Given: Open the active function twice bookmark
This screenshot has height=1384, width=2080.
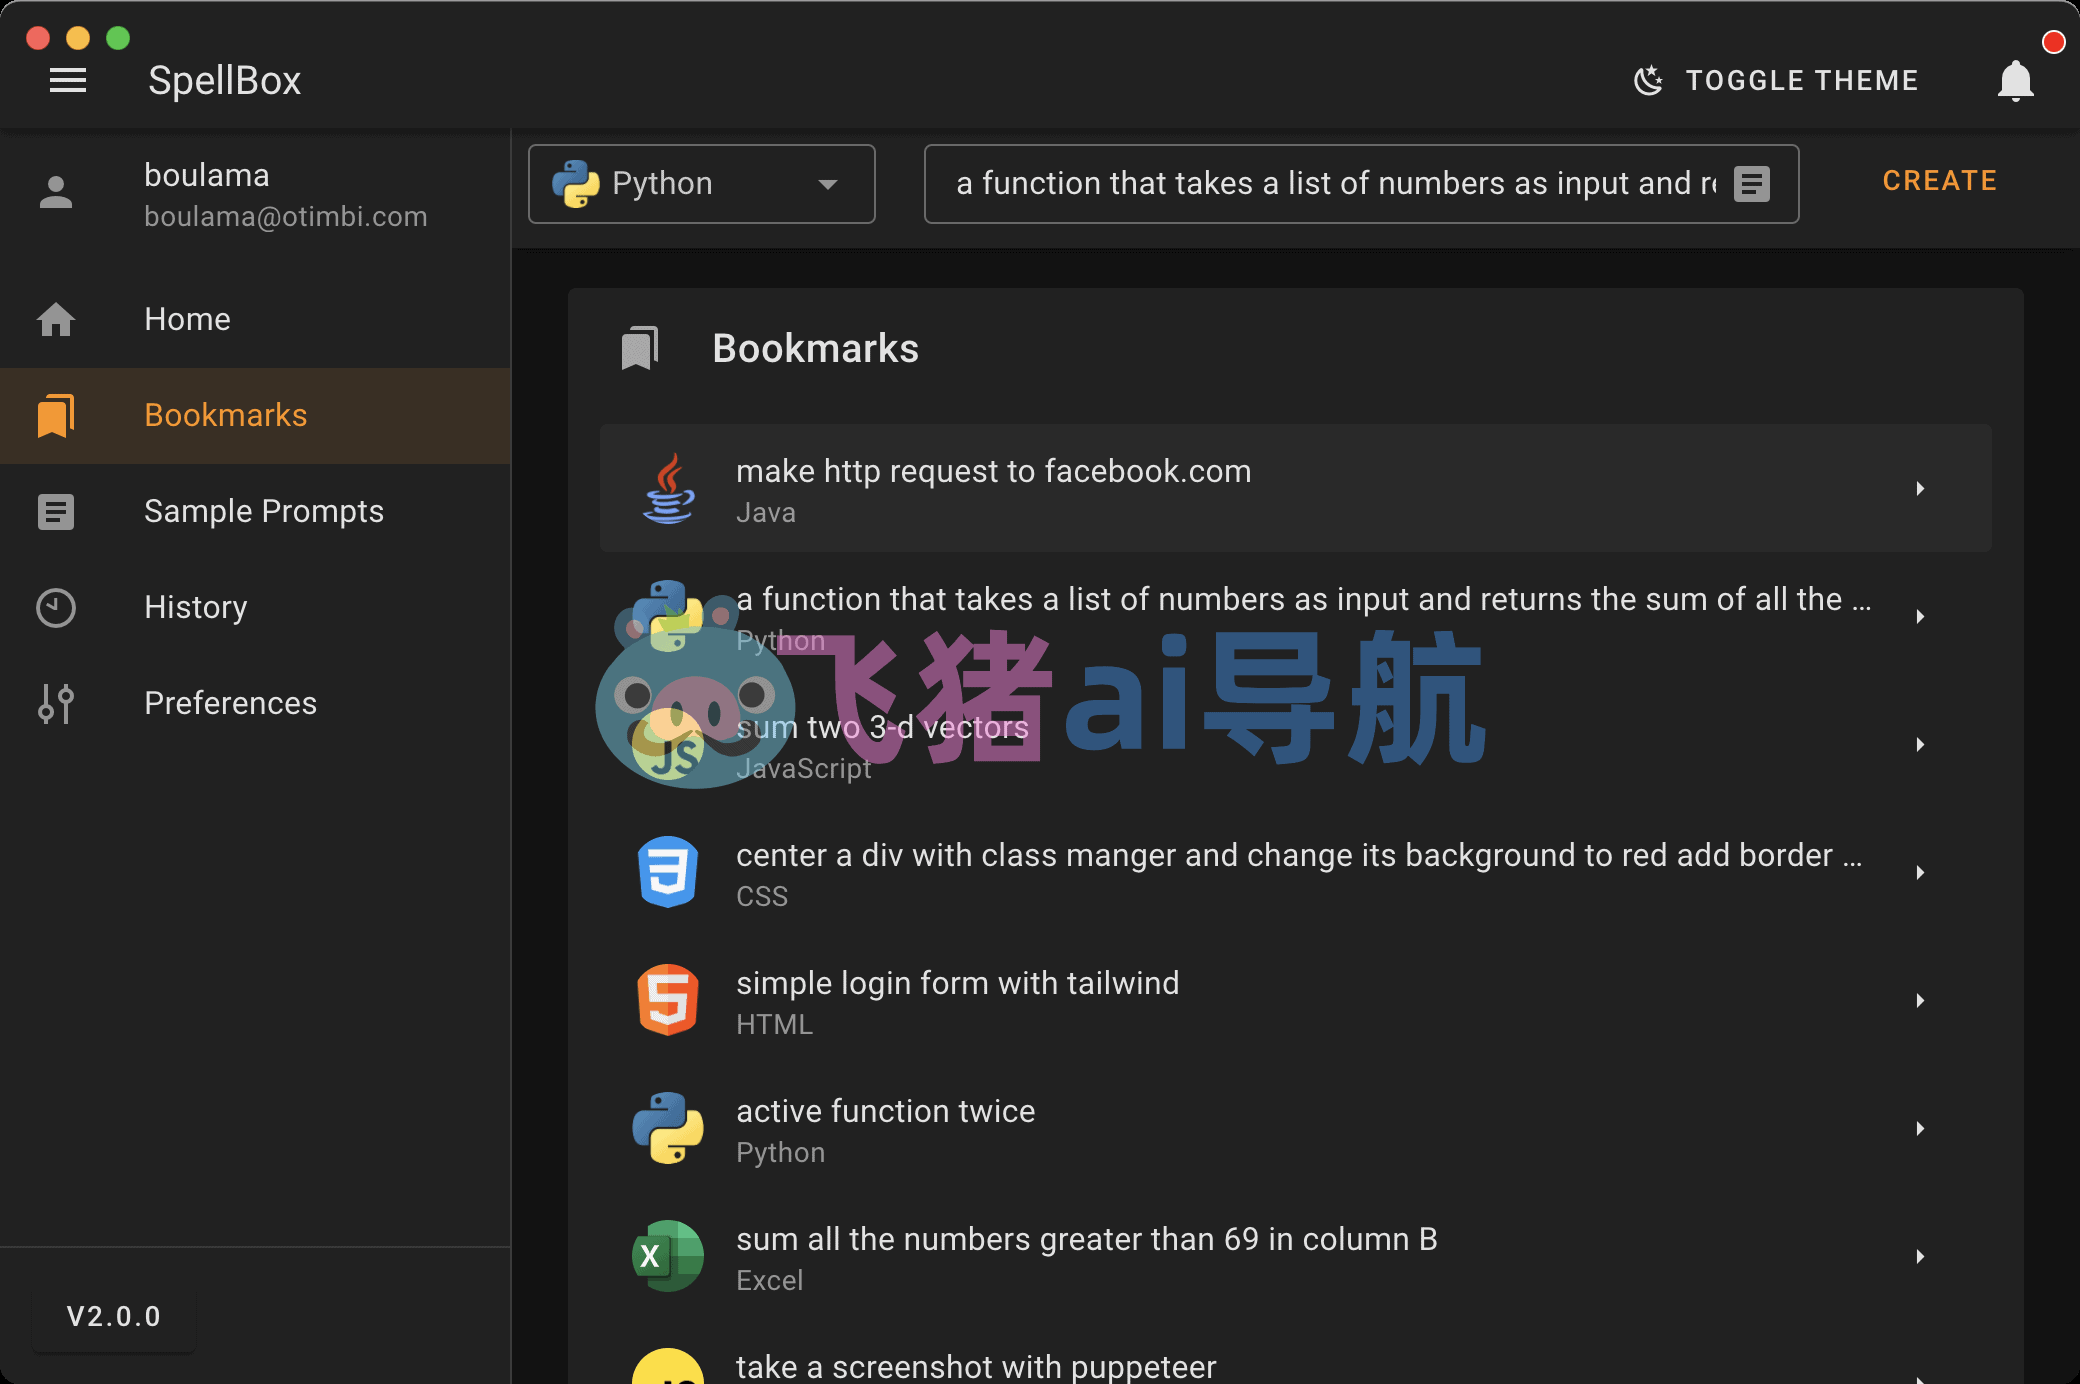Looking at the screenshot, I should 1296,1128.
